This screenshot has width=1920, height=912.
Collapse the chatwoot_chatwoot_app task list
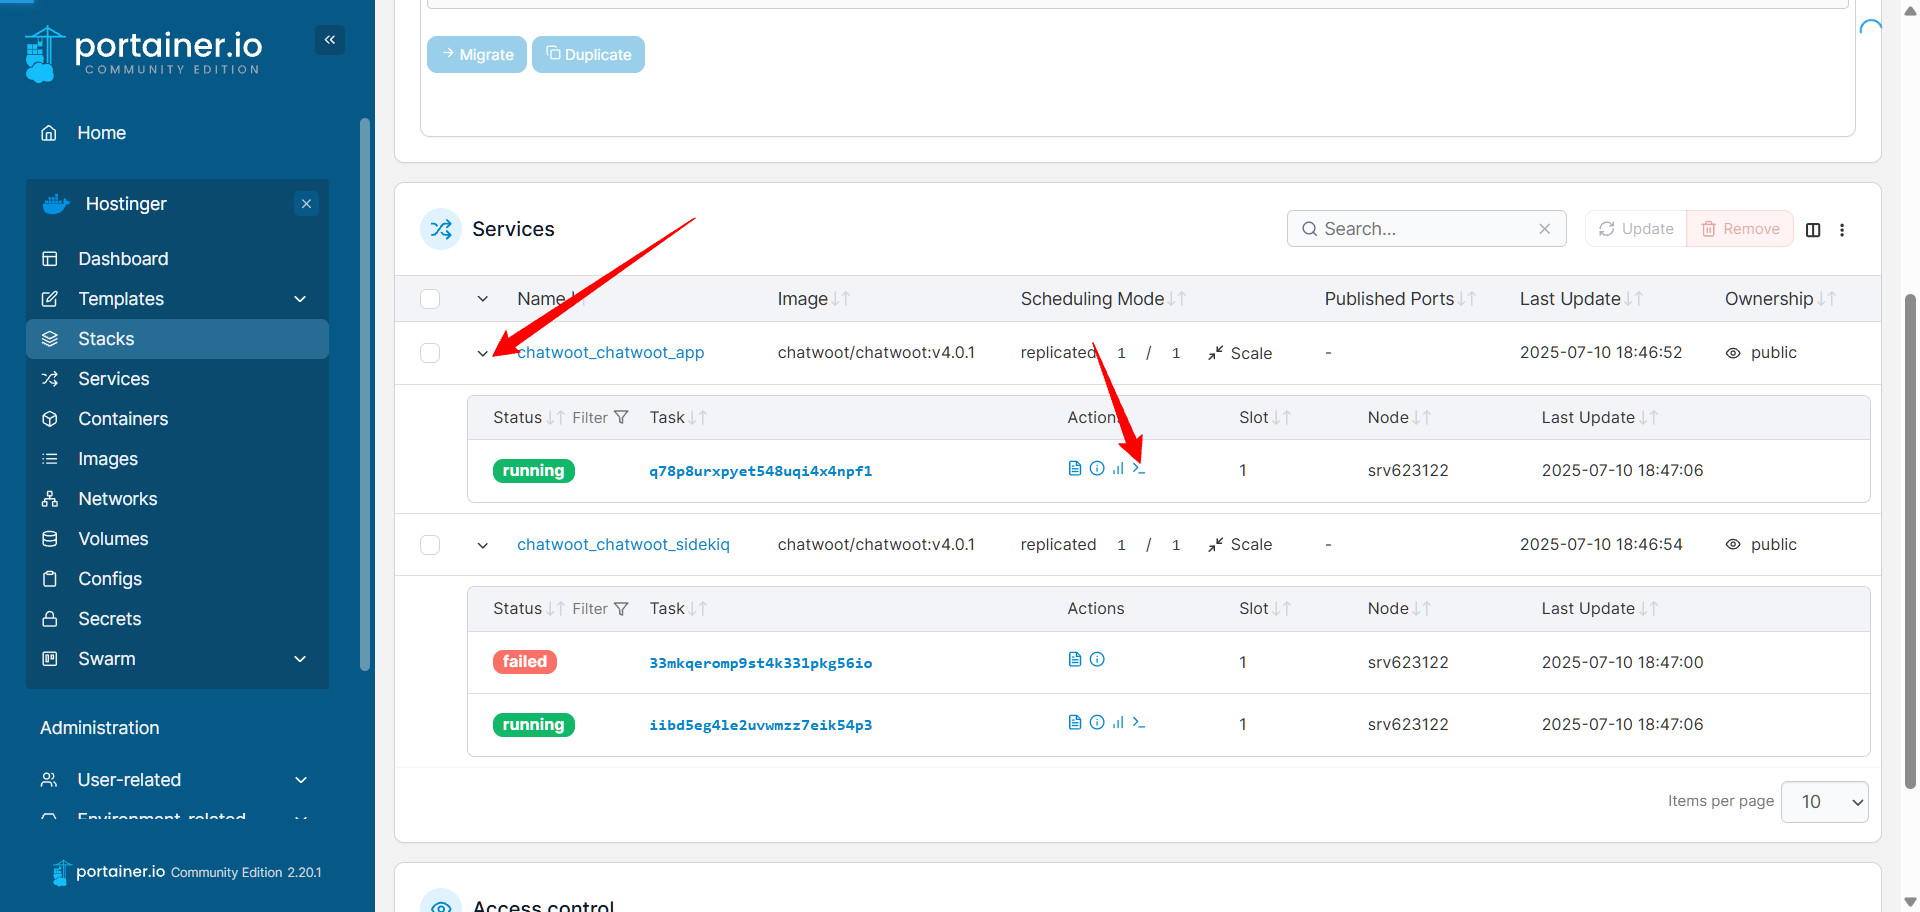click(483, 353)
